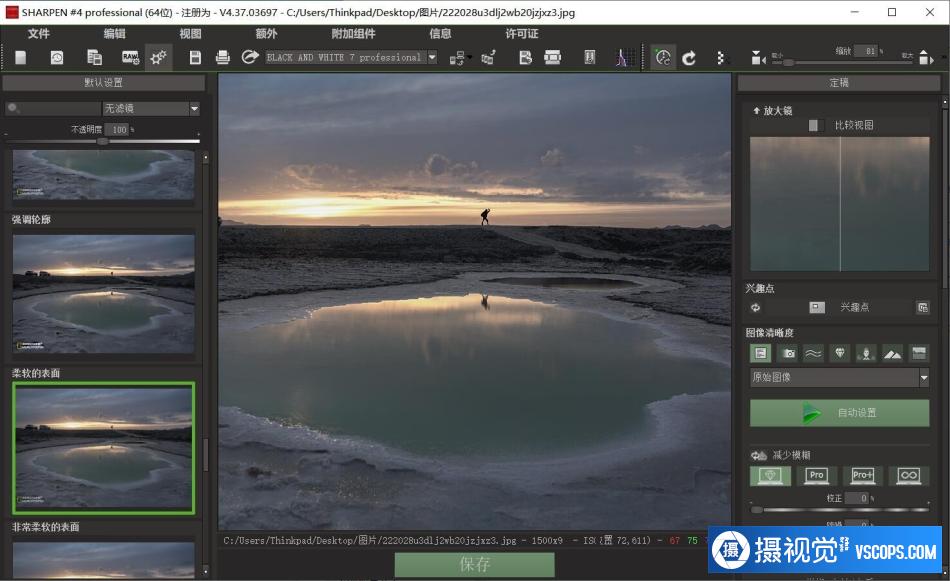The image size is (950, 581).
Task: Select the Pro+ quality mode
Action: click(x=863, y=476)
